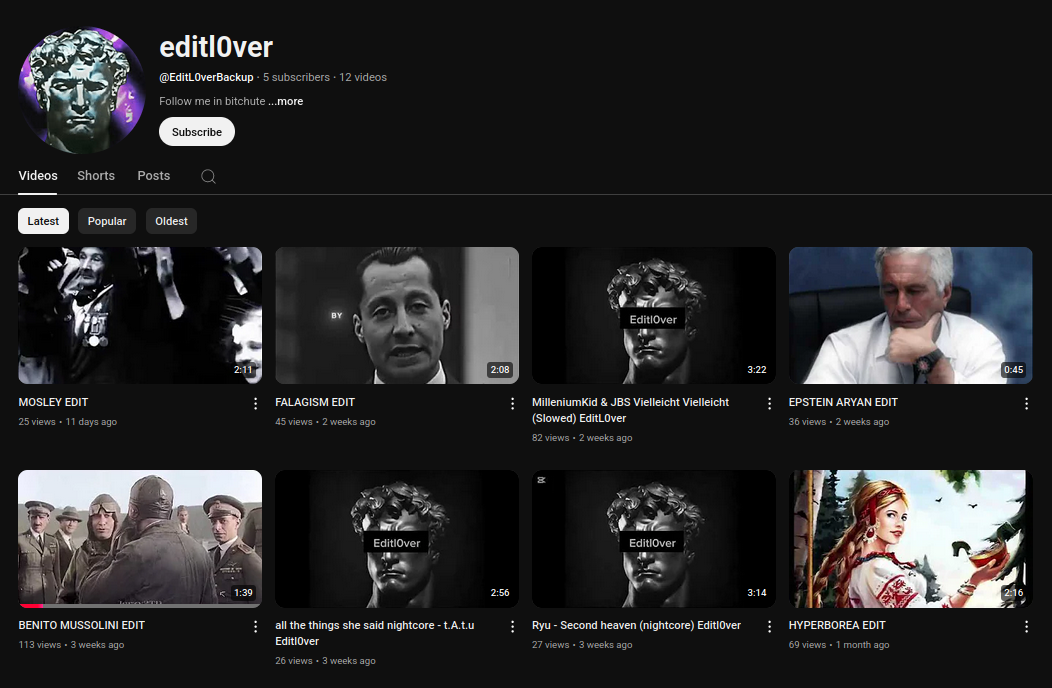The height and width of the screenshot is (688, 1052).
Task: Open Ryu - Second heaven (nightcore) title
Action: coord(636,625)
